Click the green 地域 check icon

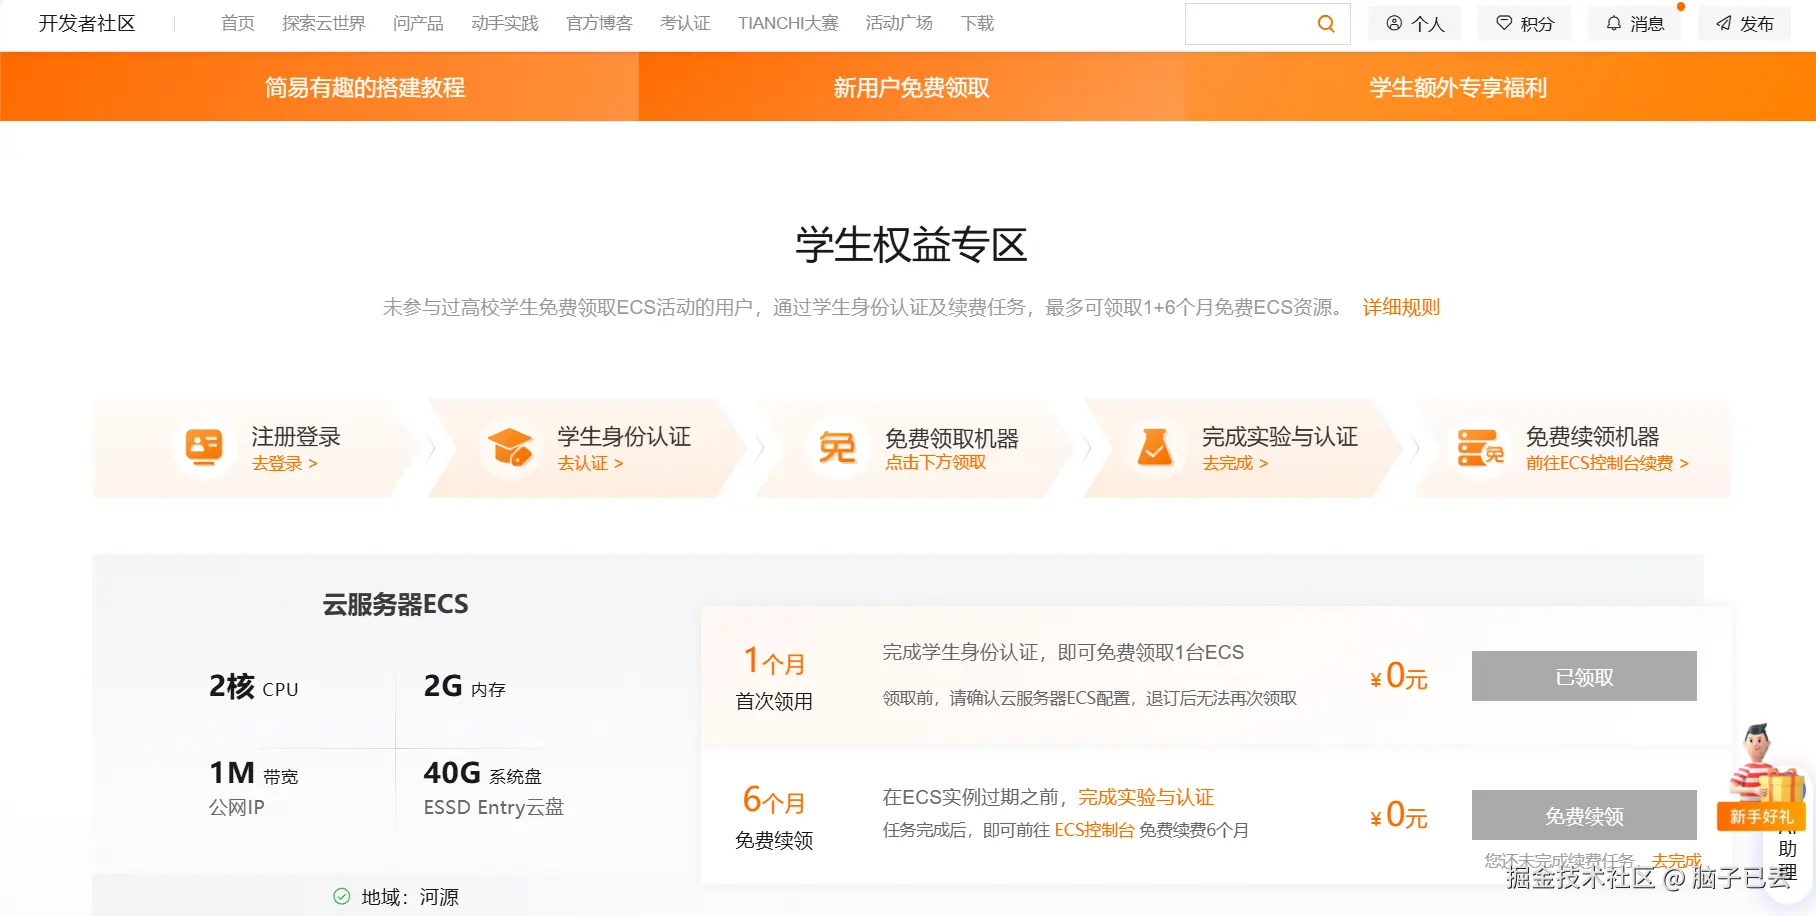(x=342, y=896)
